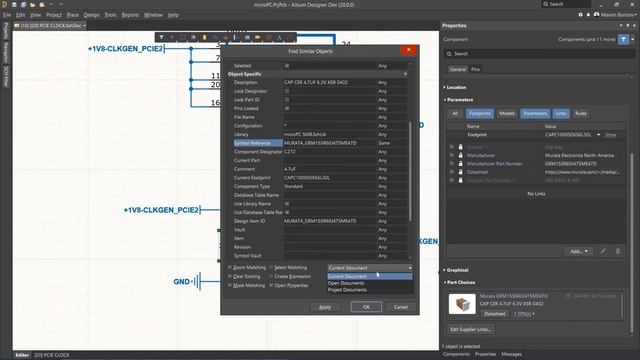Toggle the Pins Locked checkbox
This screenshot has width=640, height=360.
(x=287, y=108)
